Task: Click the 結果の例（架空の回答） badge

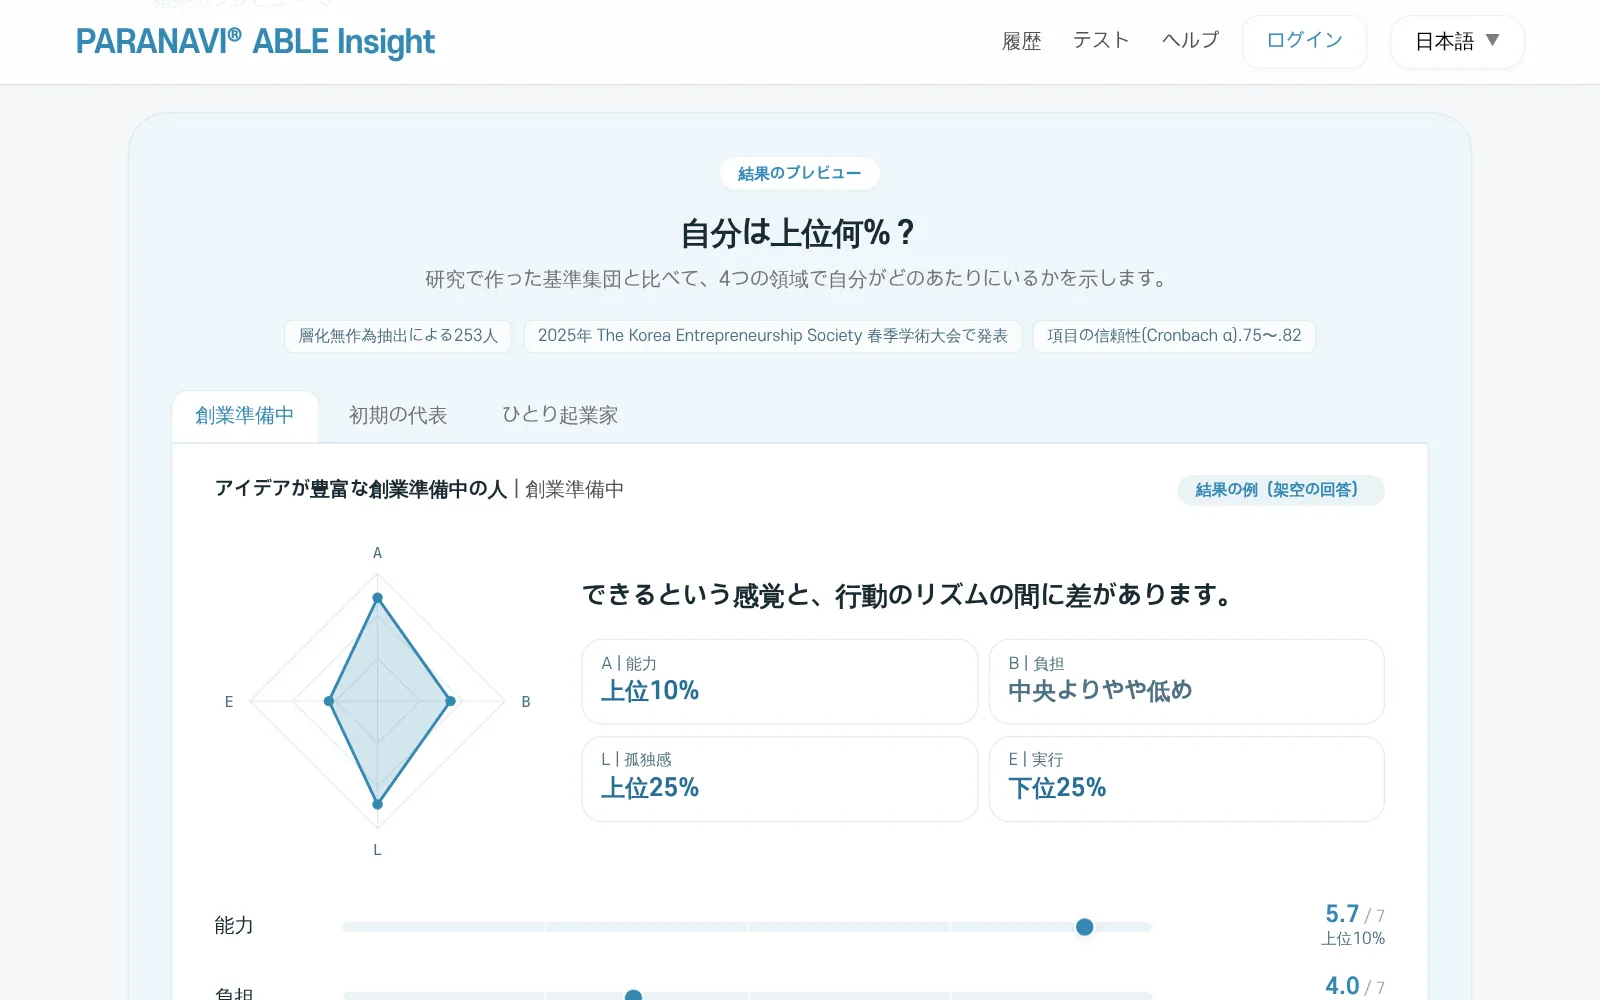Action: tap(1281, 490)
